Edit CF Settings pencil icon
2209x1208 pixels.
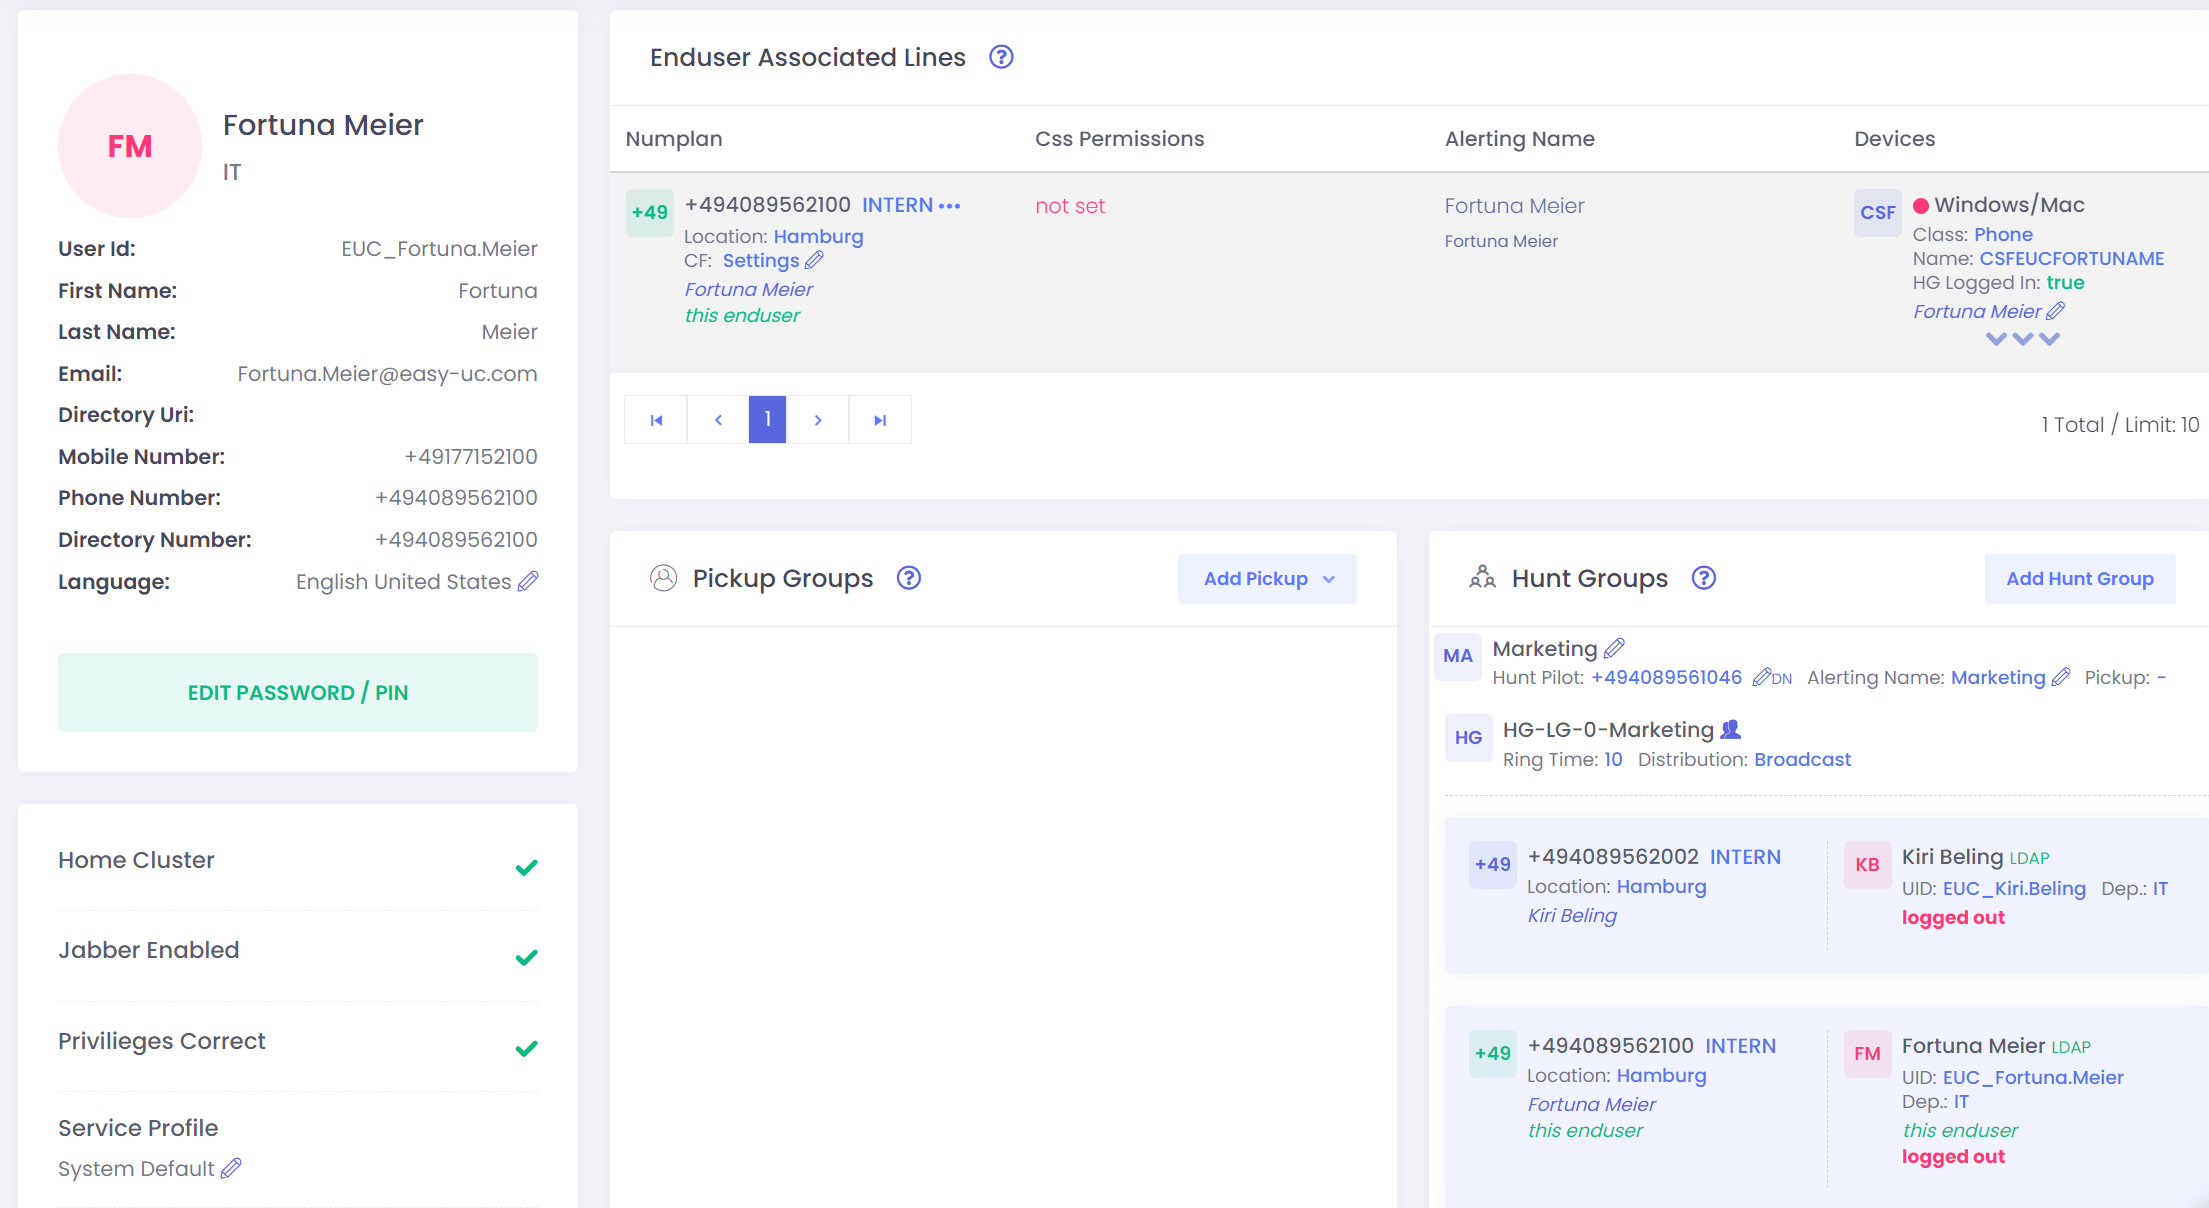814,261
